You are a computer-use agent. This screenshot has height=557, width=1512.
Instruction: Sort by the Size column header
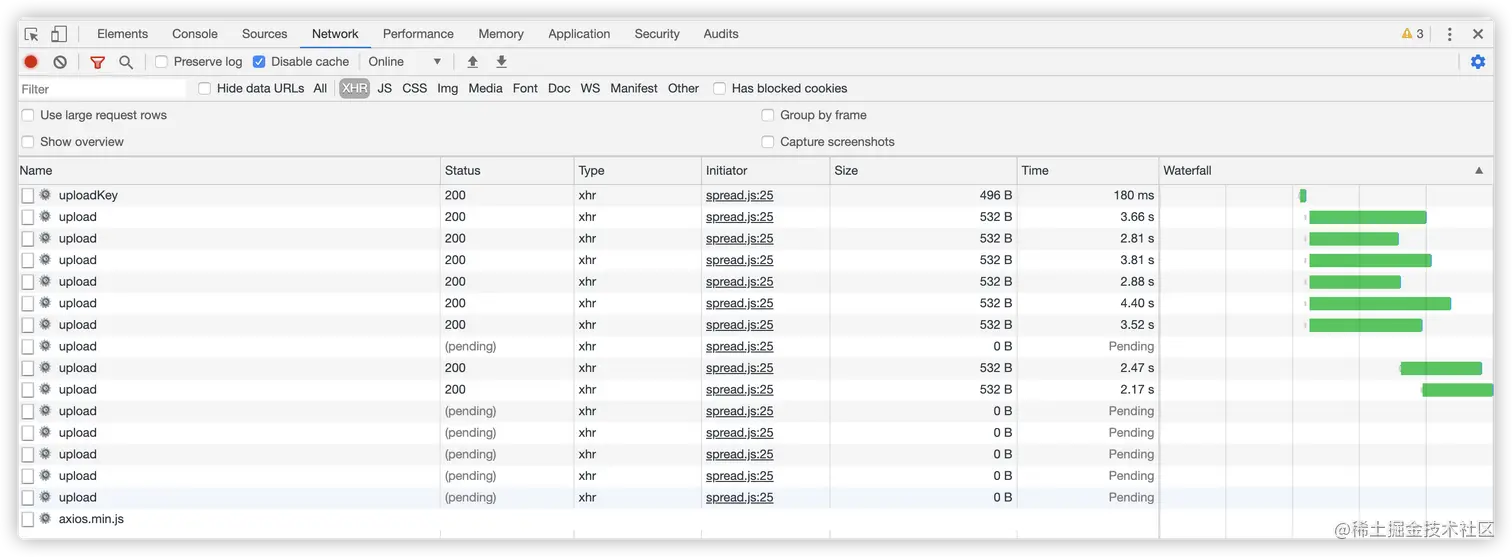coord(924,171)
